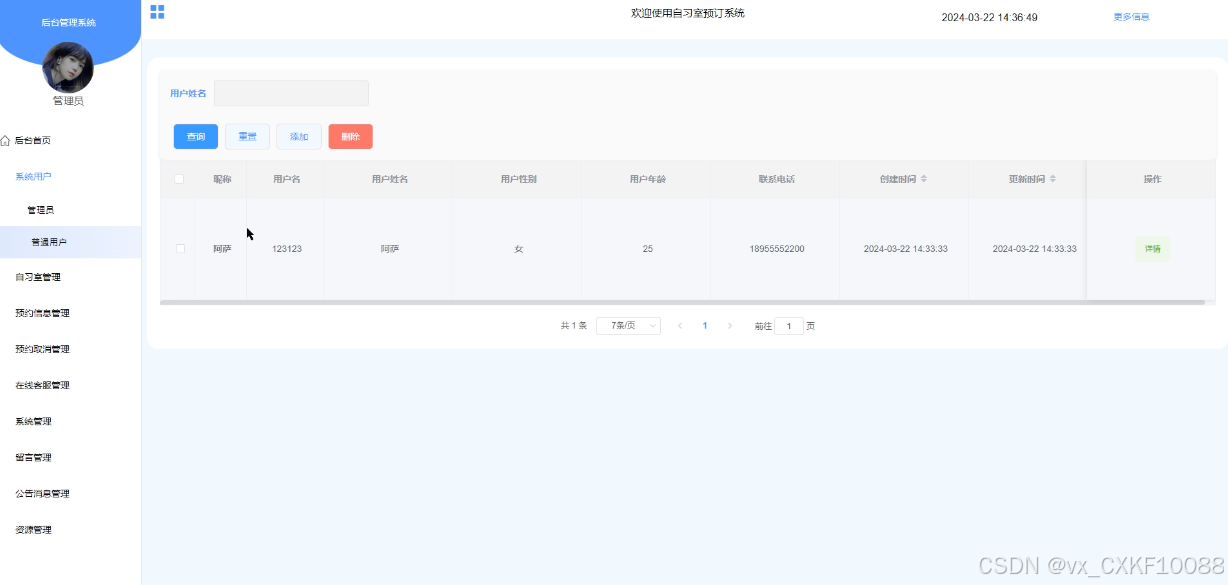
Task: Click the home icon beside 后台首页
Action: tap(6, 141)
